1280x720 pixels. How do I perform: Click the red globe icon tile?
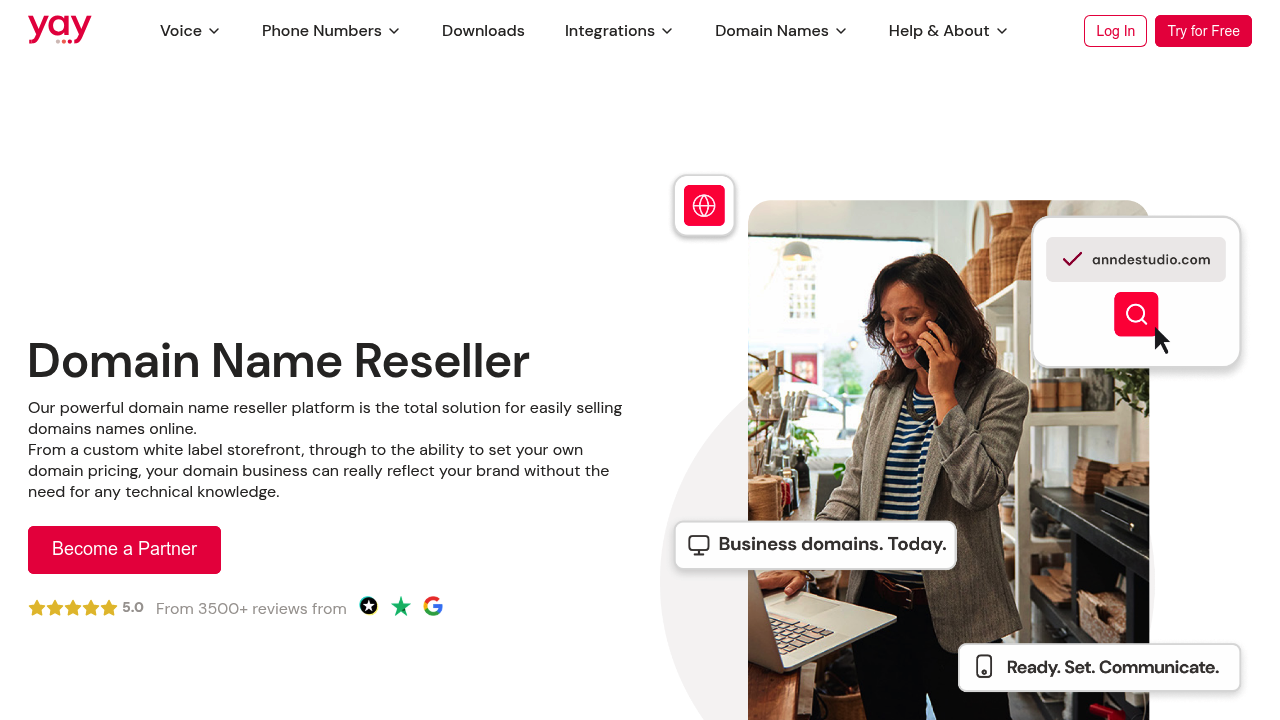(704, 206)
